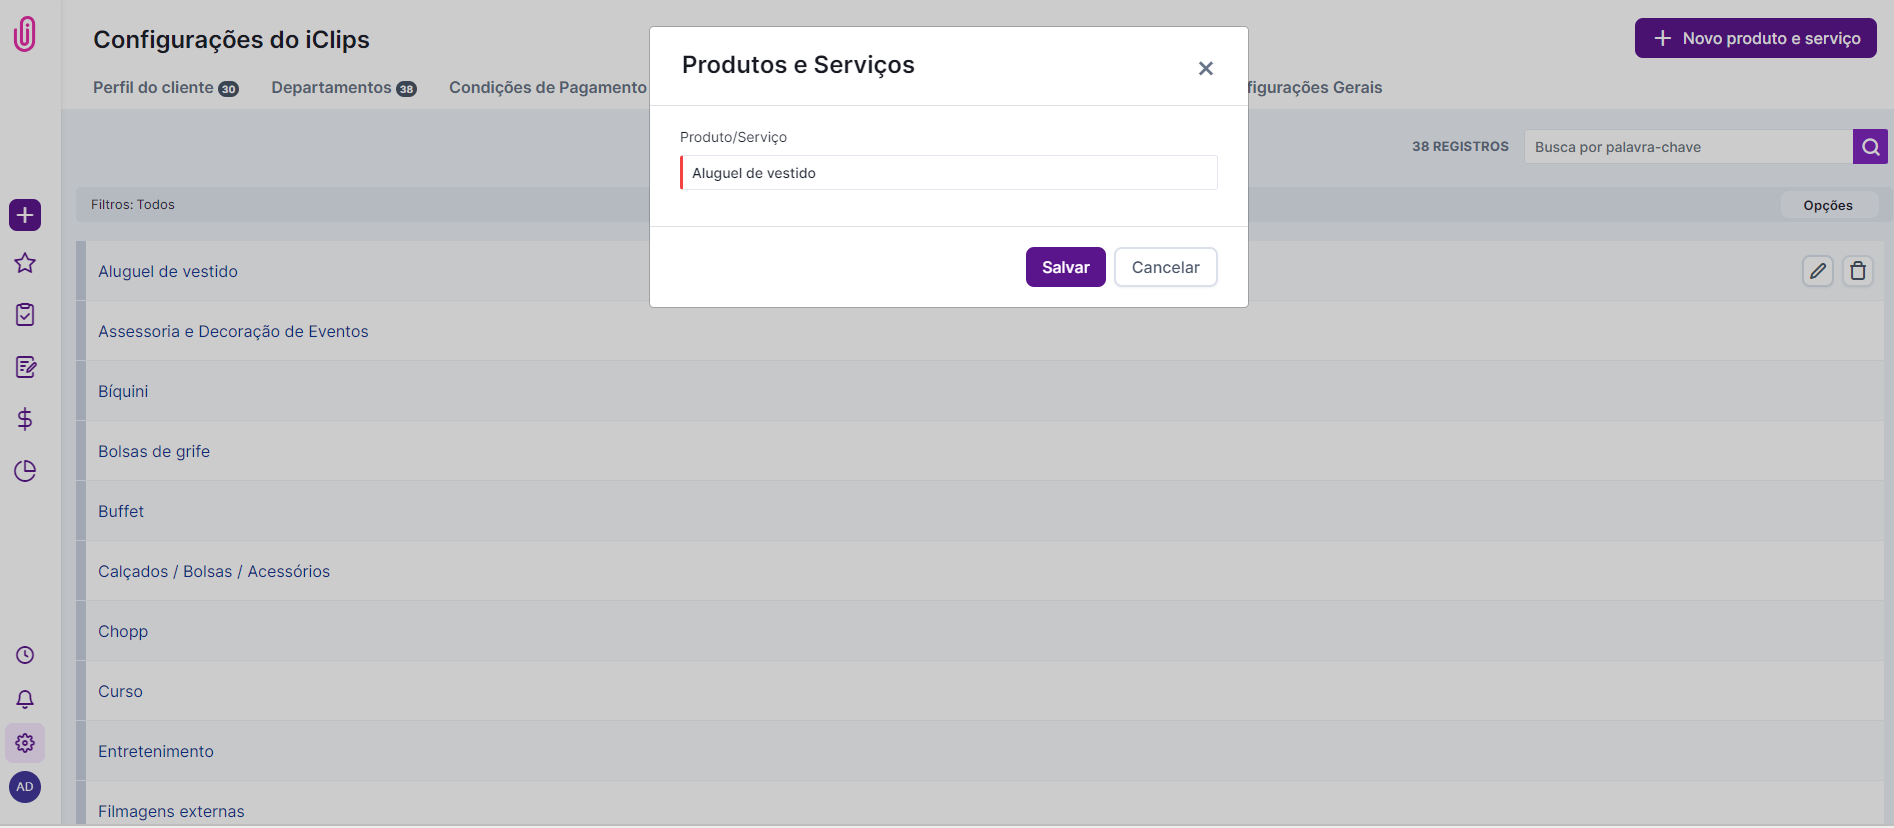
Task: Close the Produtos e Serviços dialog
Action: [x=1205, y=68]
